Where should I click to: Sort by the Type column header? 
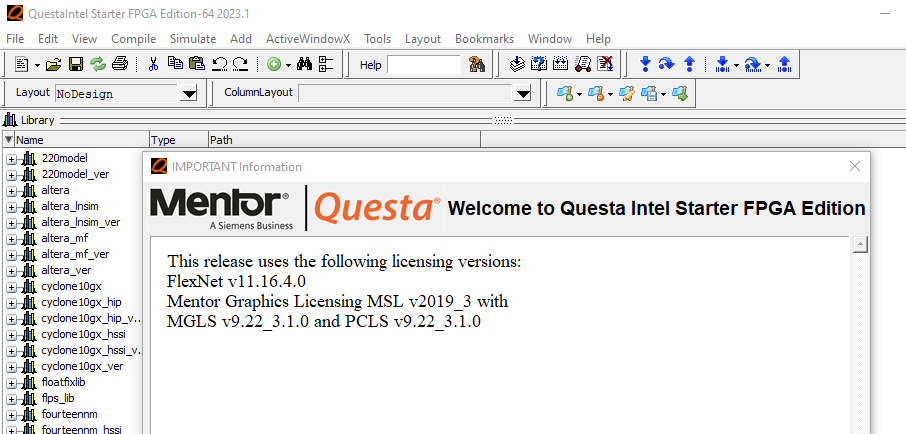click(x=179, y=139)
